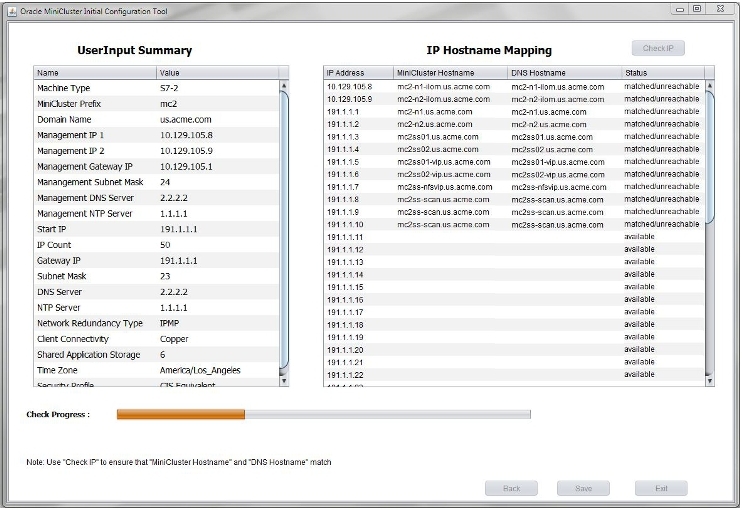Click the Check Progress bar
This screenshot has width=742, height=510.
coord(324,414)
